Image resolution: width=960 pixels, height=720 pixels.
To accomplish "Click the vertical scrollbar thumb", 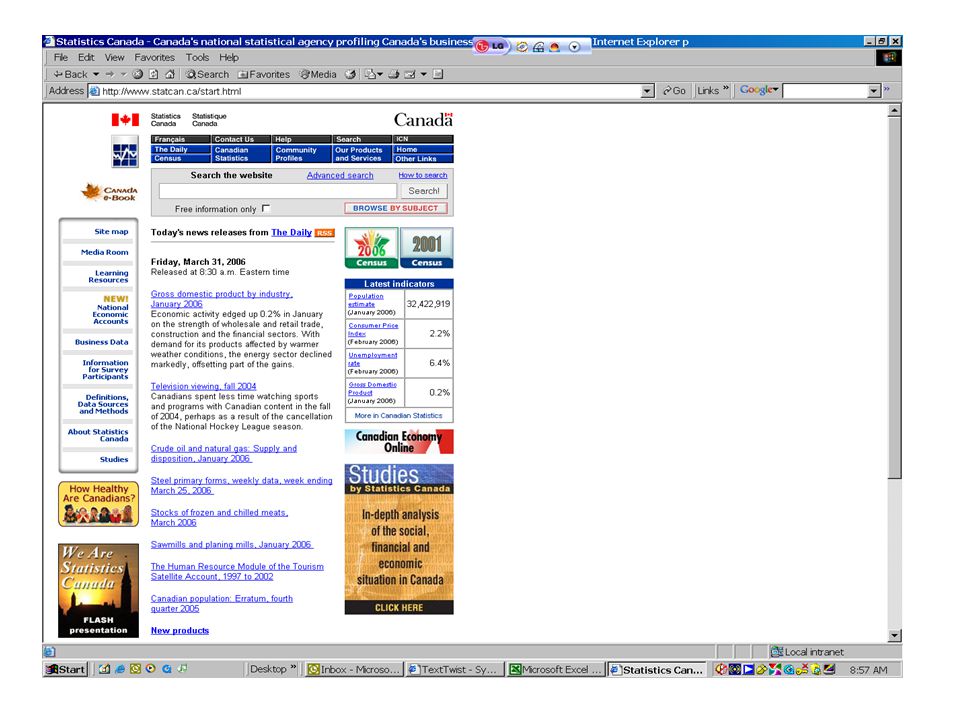I will click(x=894, y=298).
